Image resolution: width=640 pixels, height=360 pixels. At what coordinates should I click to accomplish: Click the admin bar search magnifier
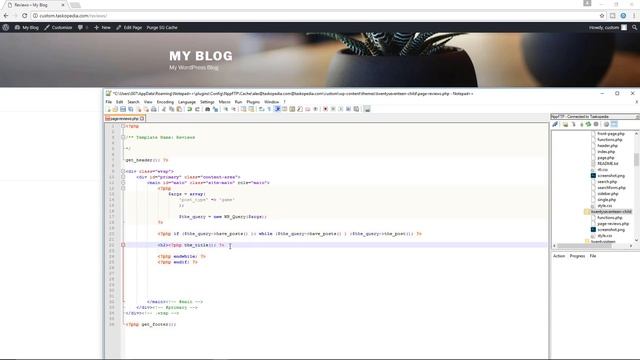click(x=634, y=27)
